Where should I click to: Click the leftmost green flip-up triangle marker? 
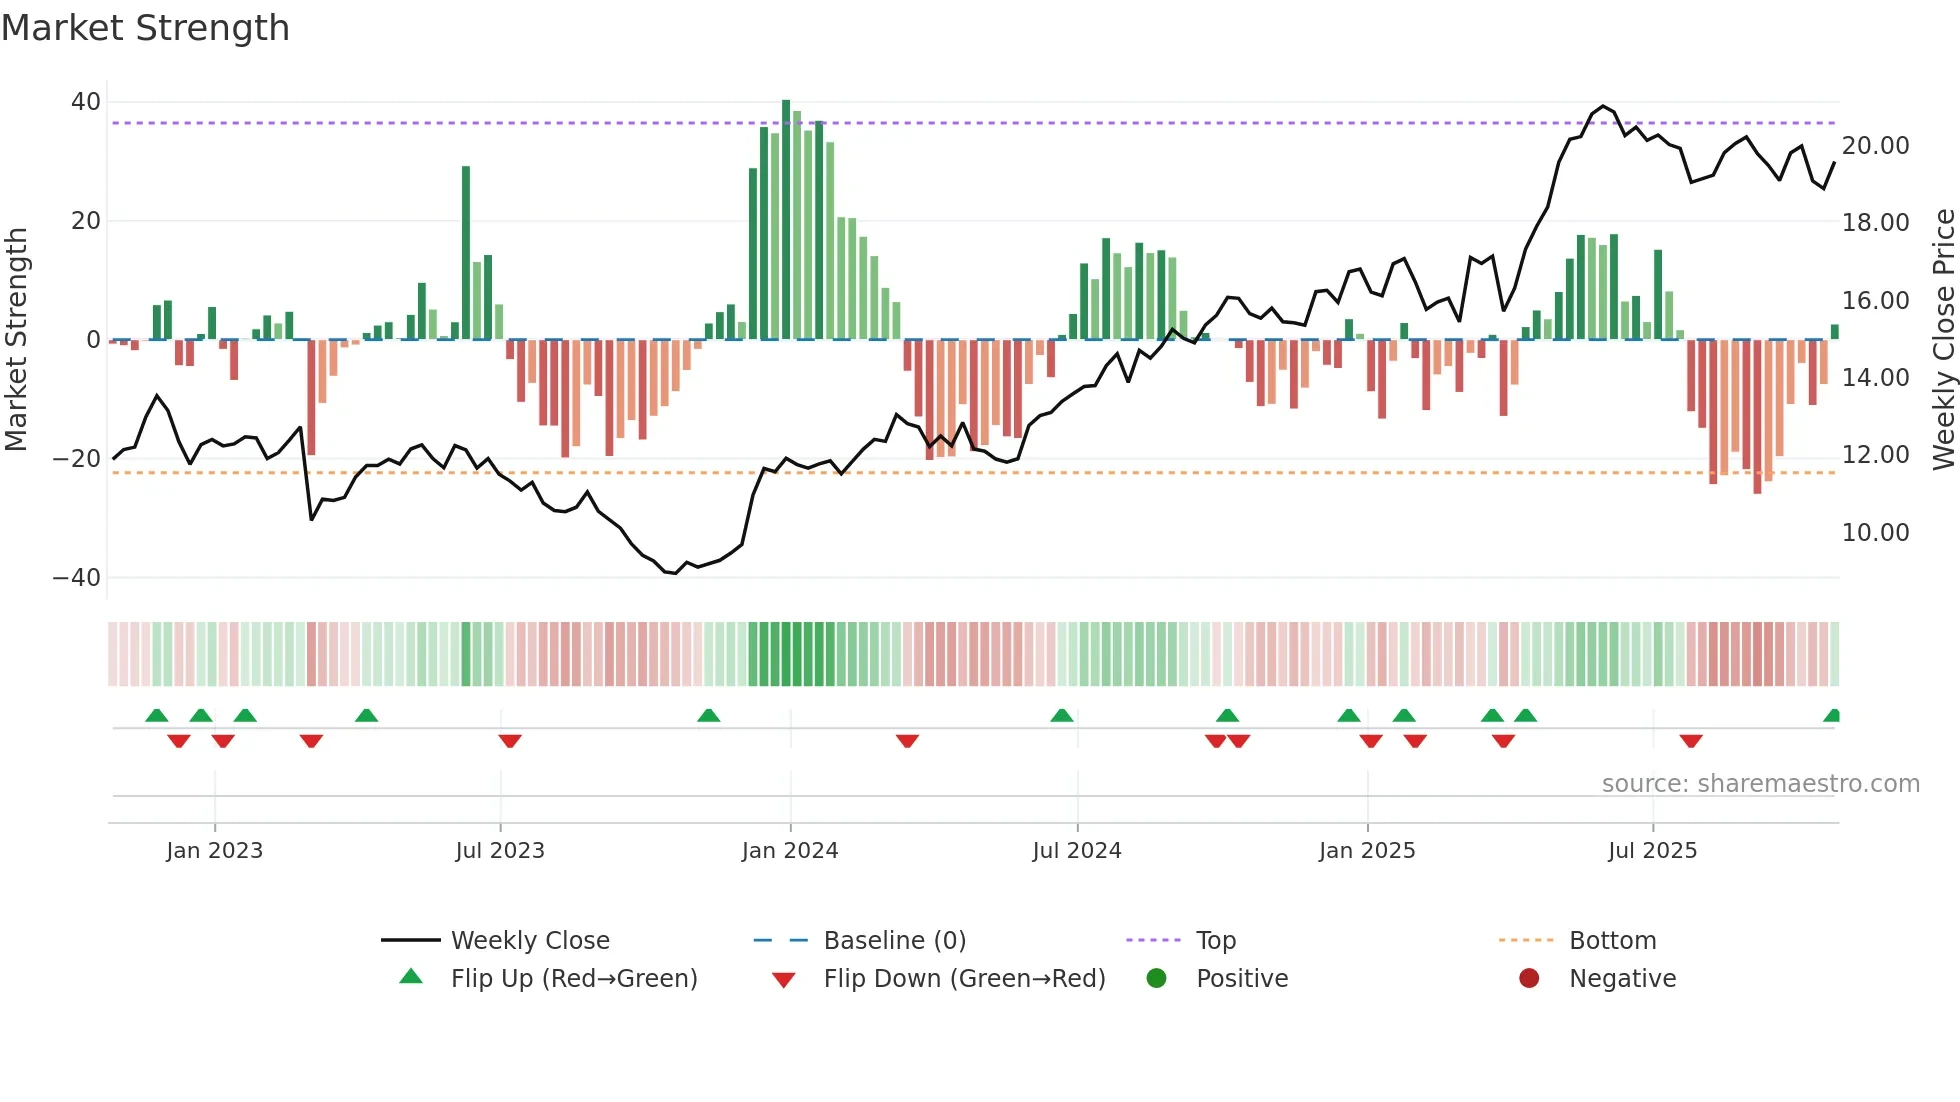pos(157,716)
